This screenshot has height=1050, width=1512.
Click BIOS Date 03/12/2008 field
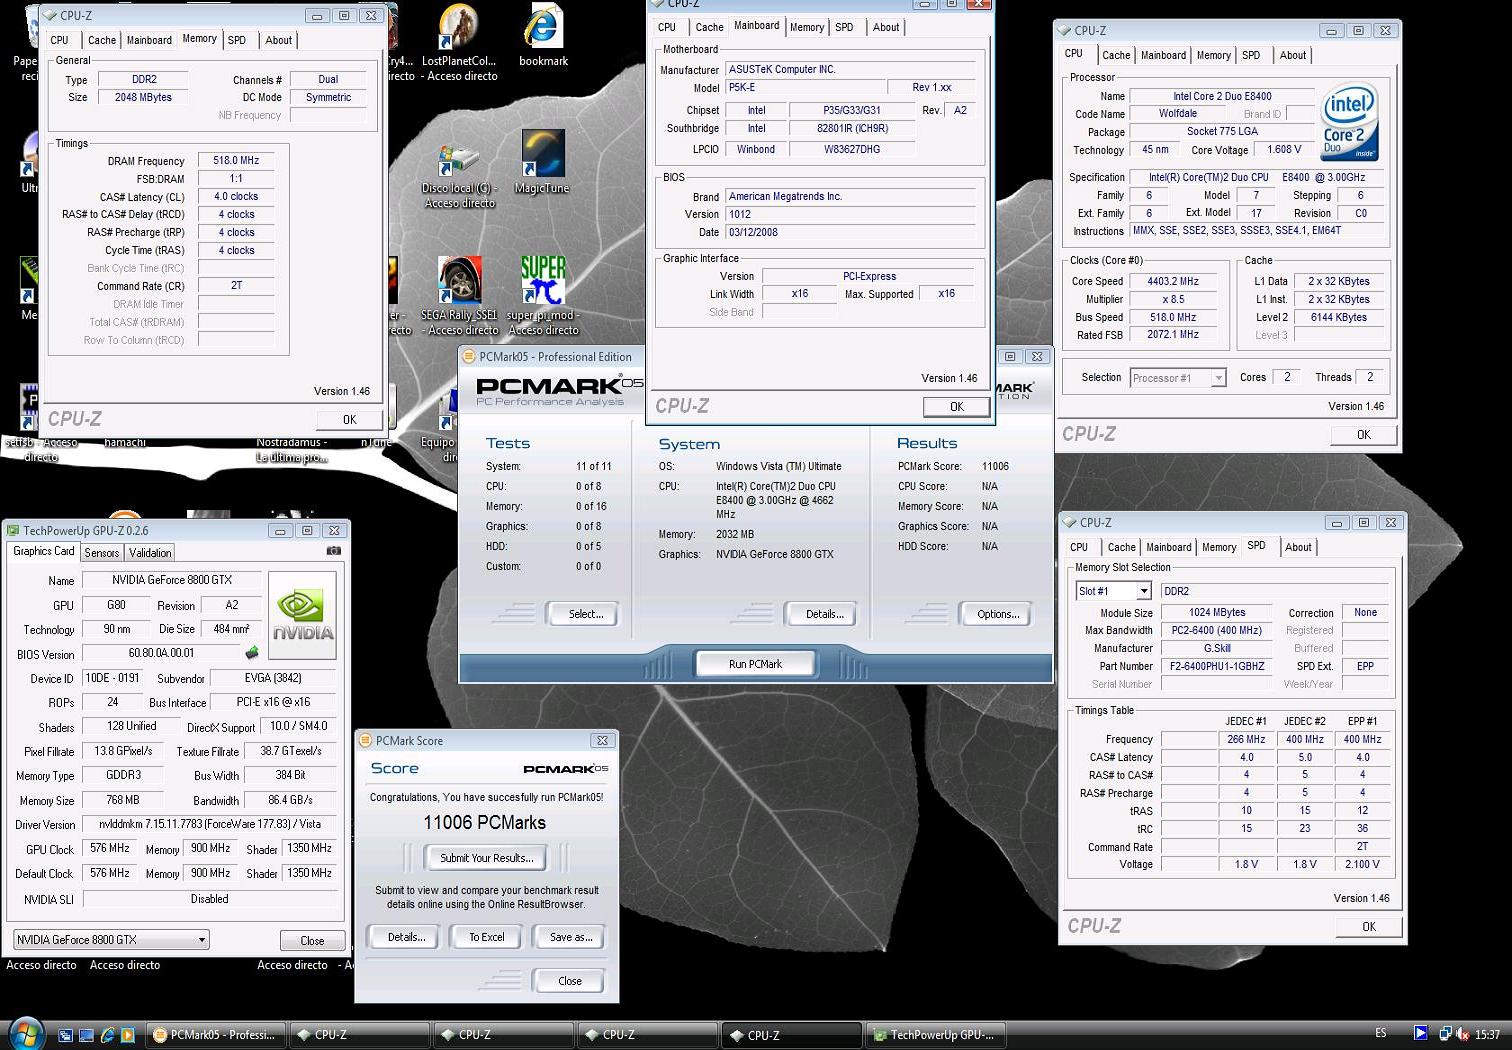tap(850, 232)
